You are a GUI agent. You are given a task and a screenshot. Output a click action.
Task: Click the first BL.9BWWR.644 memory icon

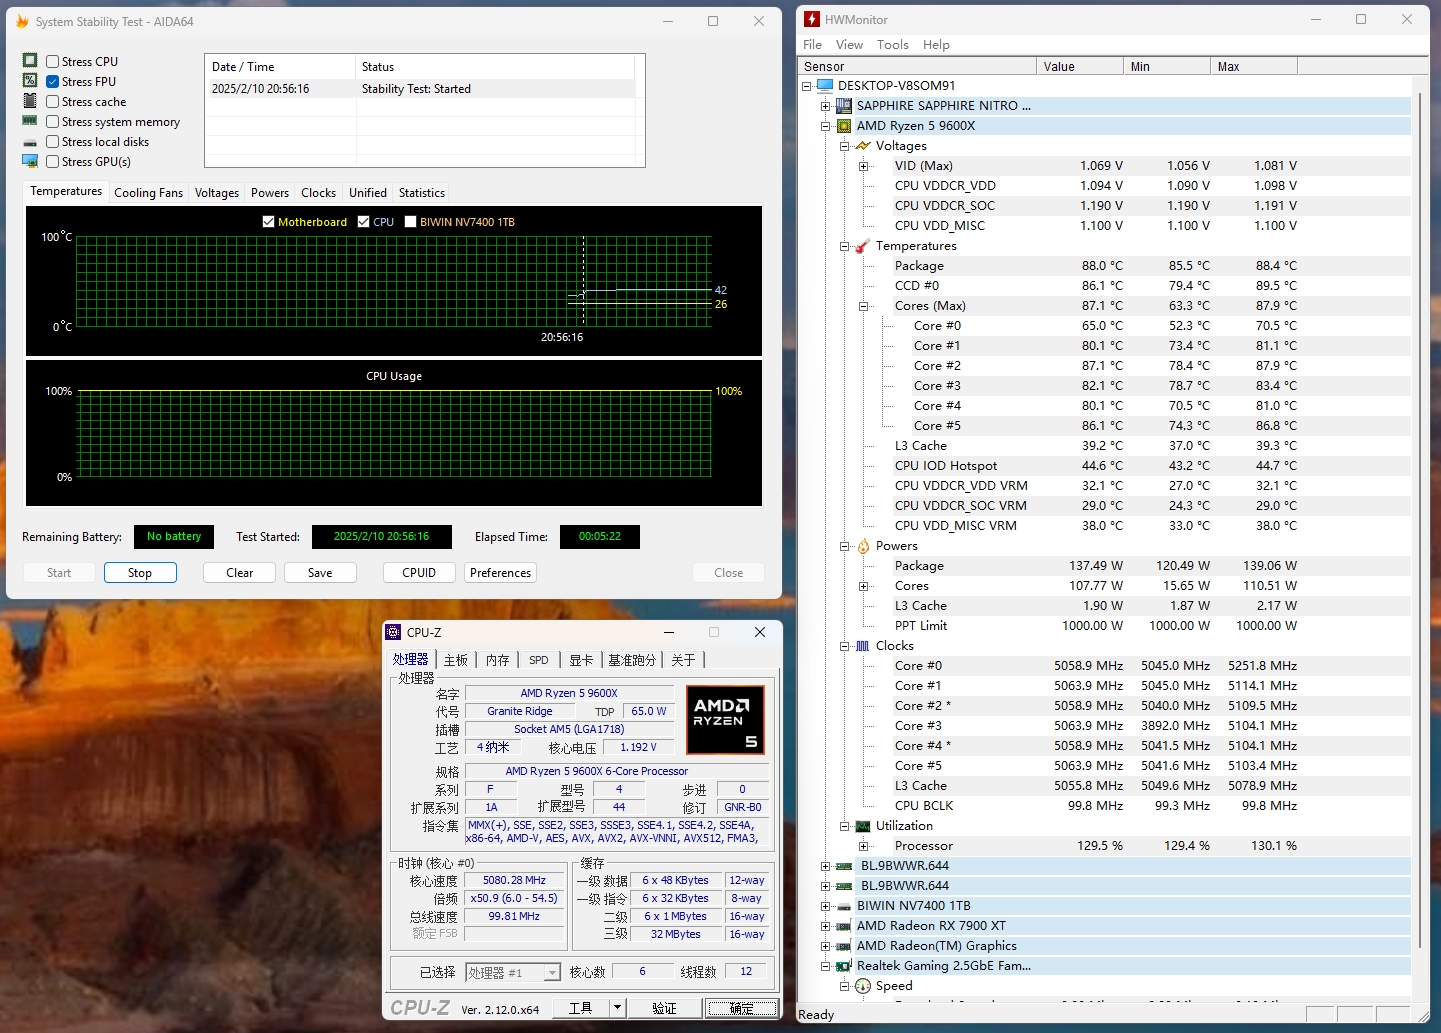pos(844,866)
